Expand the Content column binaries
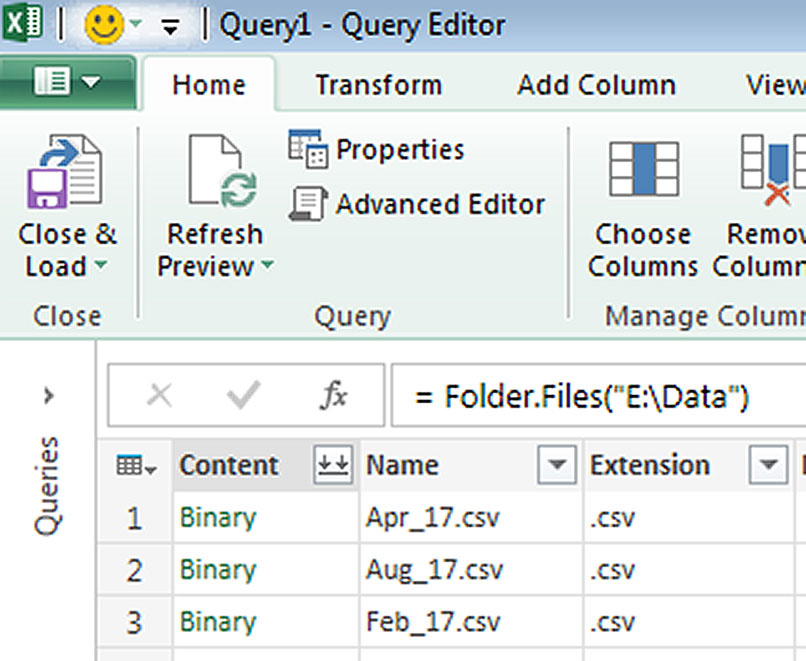This screenshot has width=806, height=661. [334, 466]
